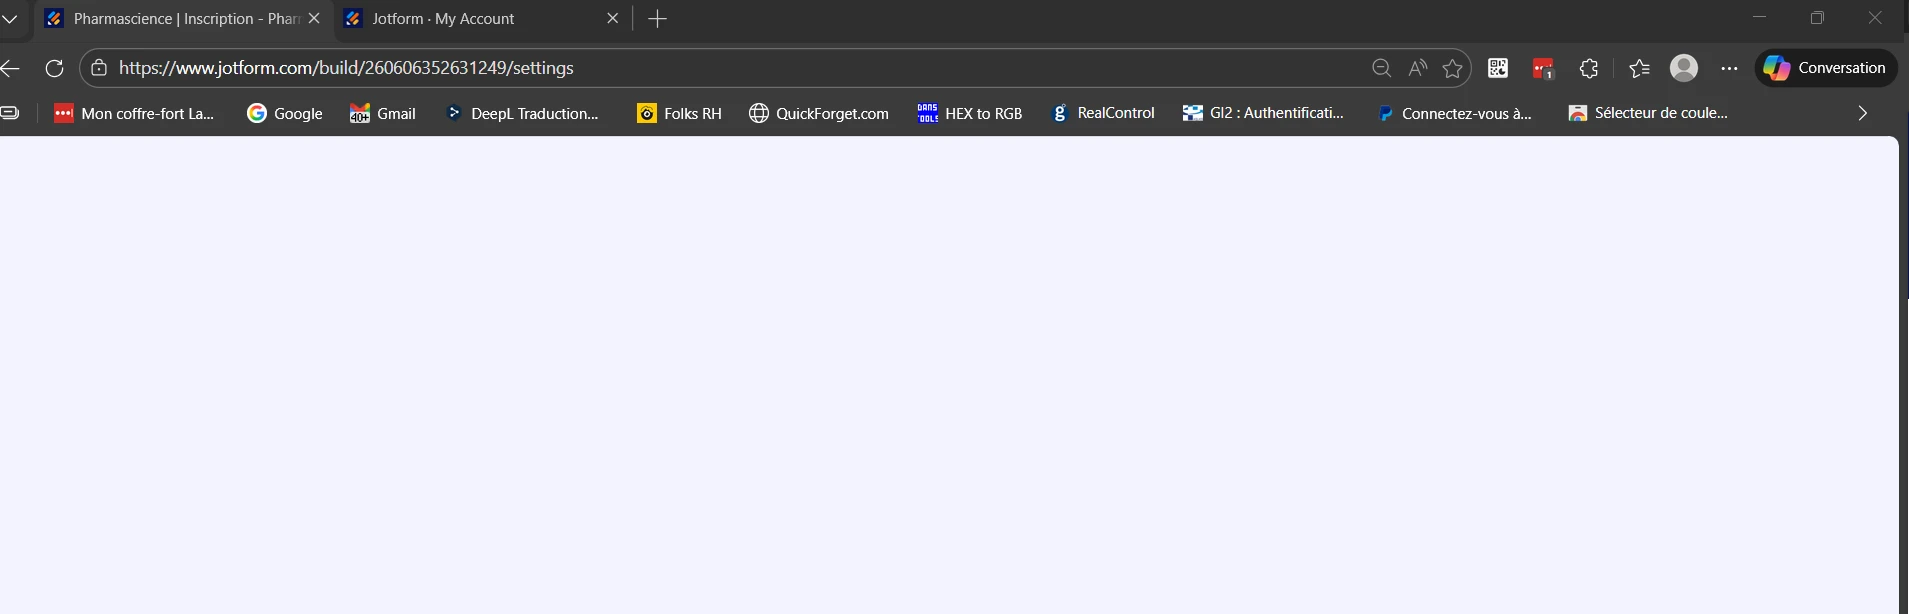Open QuickForget.com bookmark
Screen dimensions: 1909x614
(x=819, y=113)
